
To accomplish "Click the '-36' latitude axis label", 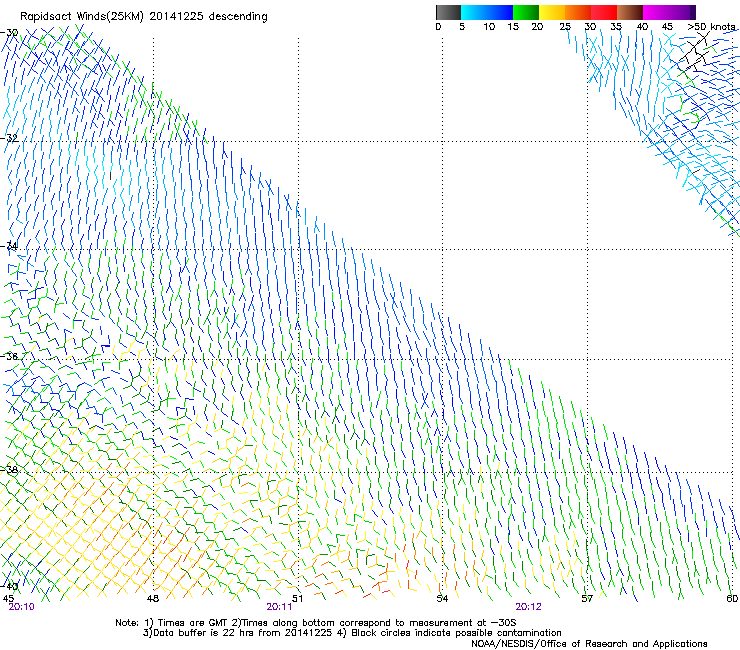I will [x=9, y=356].
